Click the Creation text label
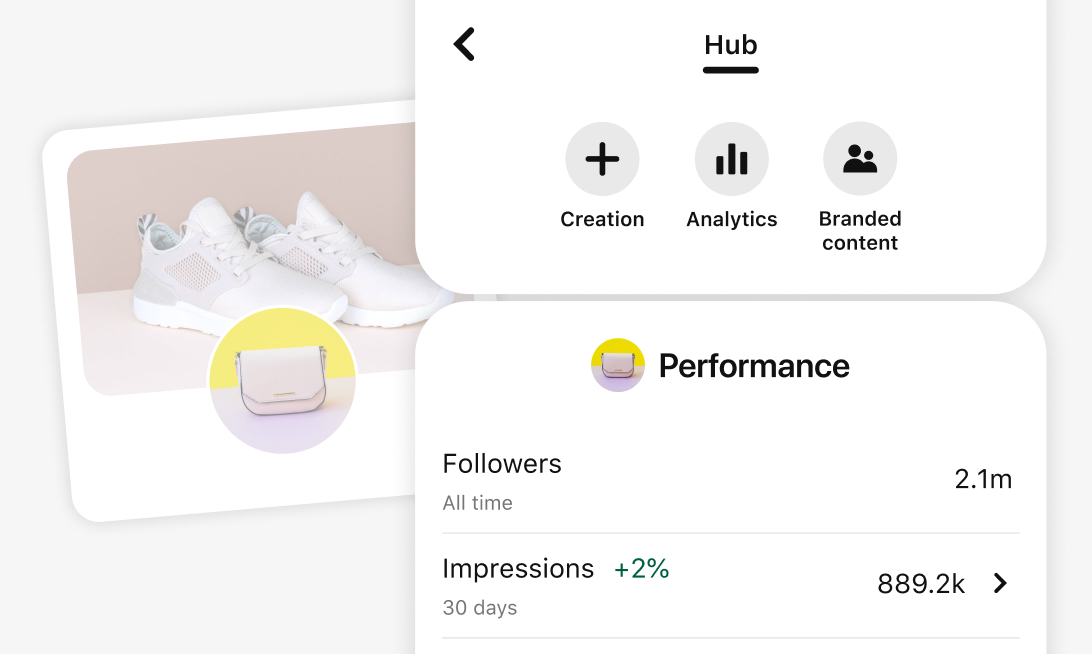 coord(602,218)
